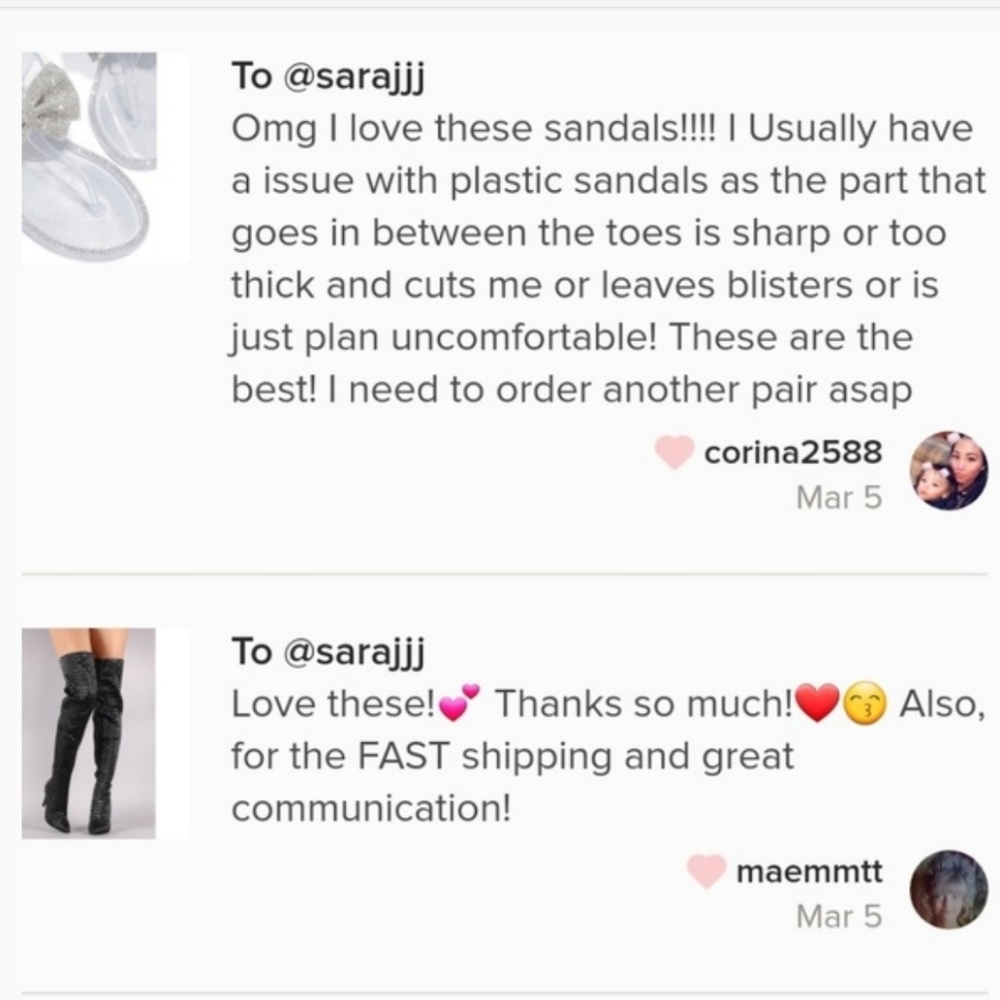Visit the corina2588 username link
Viewport: 1000px width, 1000px height.
click(x=793, y=452)
